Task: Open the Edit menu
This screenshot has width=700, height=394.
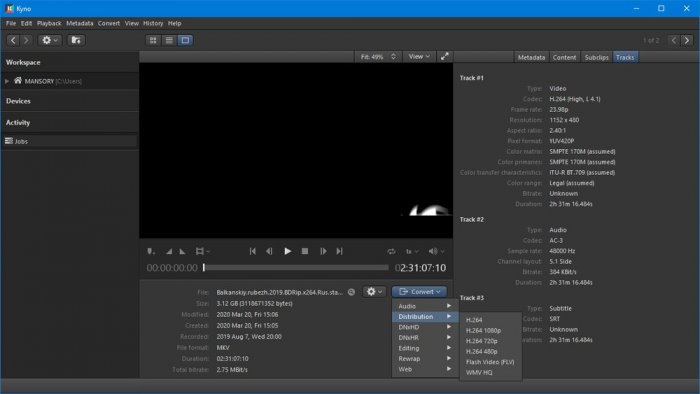Action: pos(26,23)
